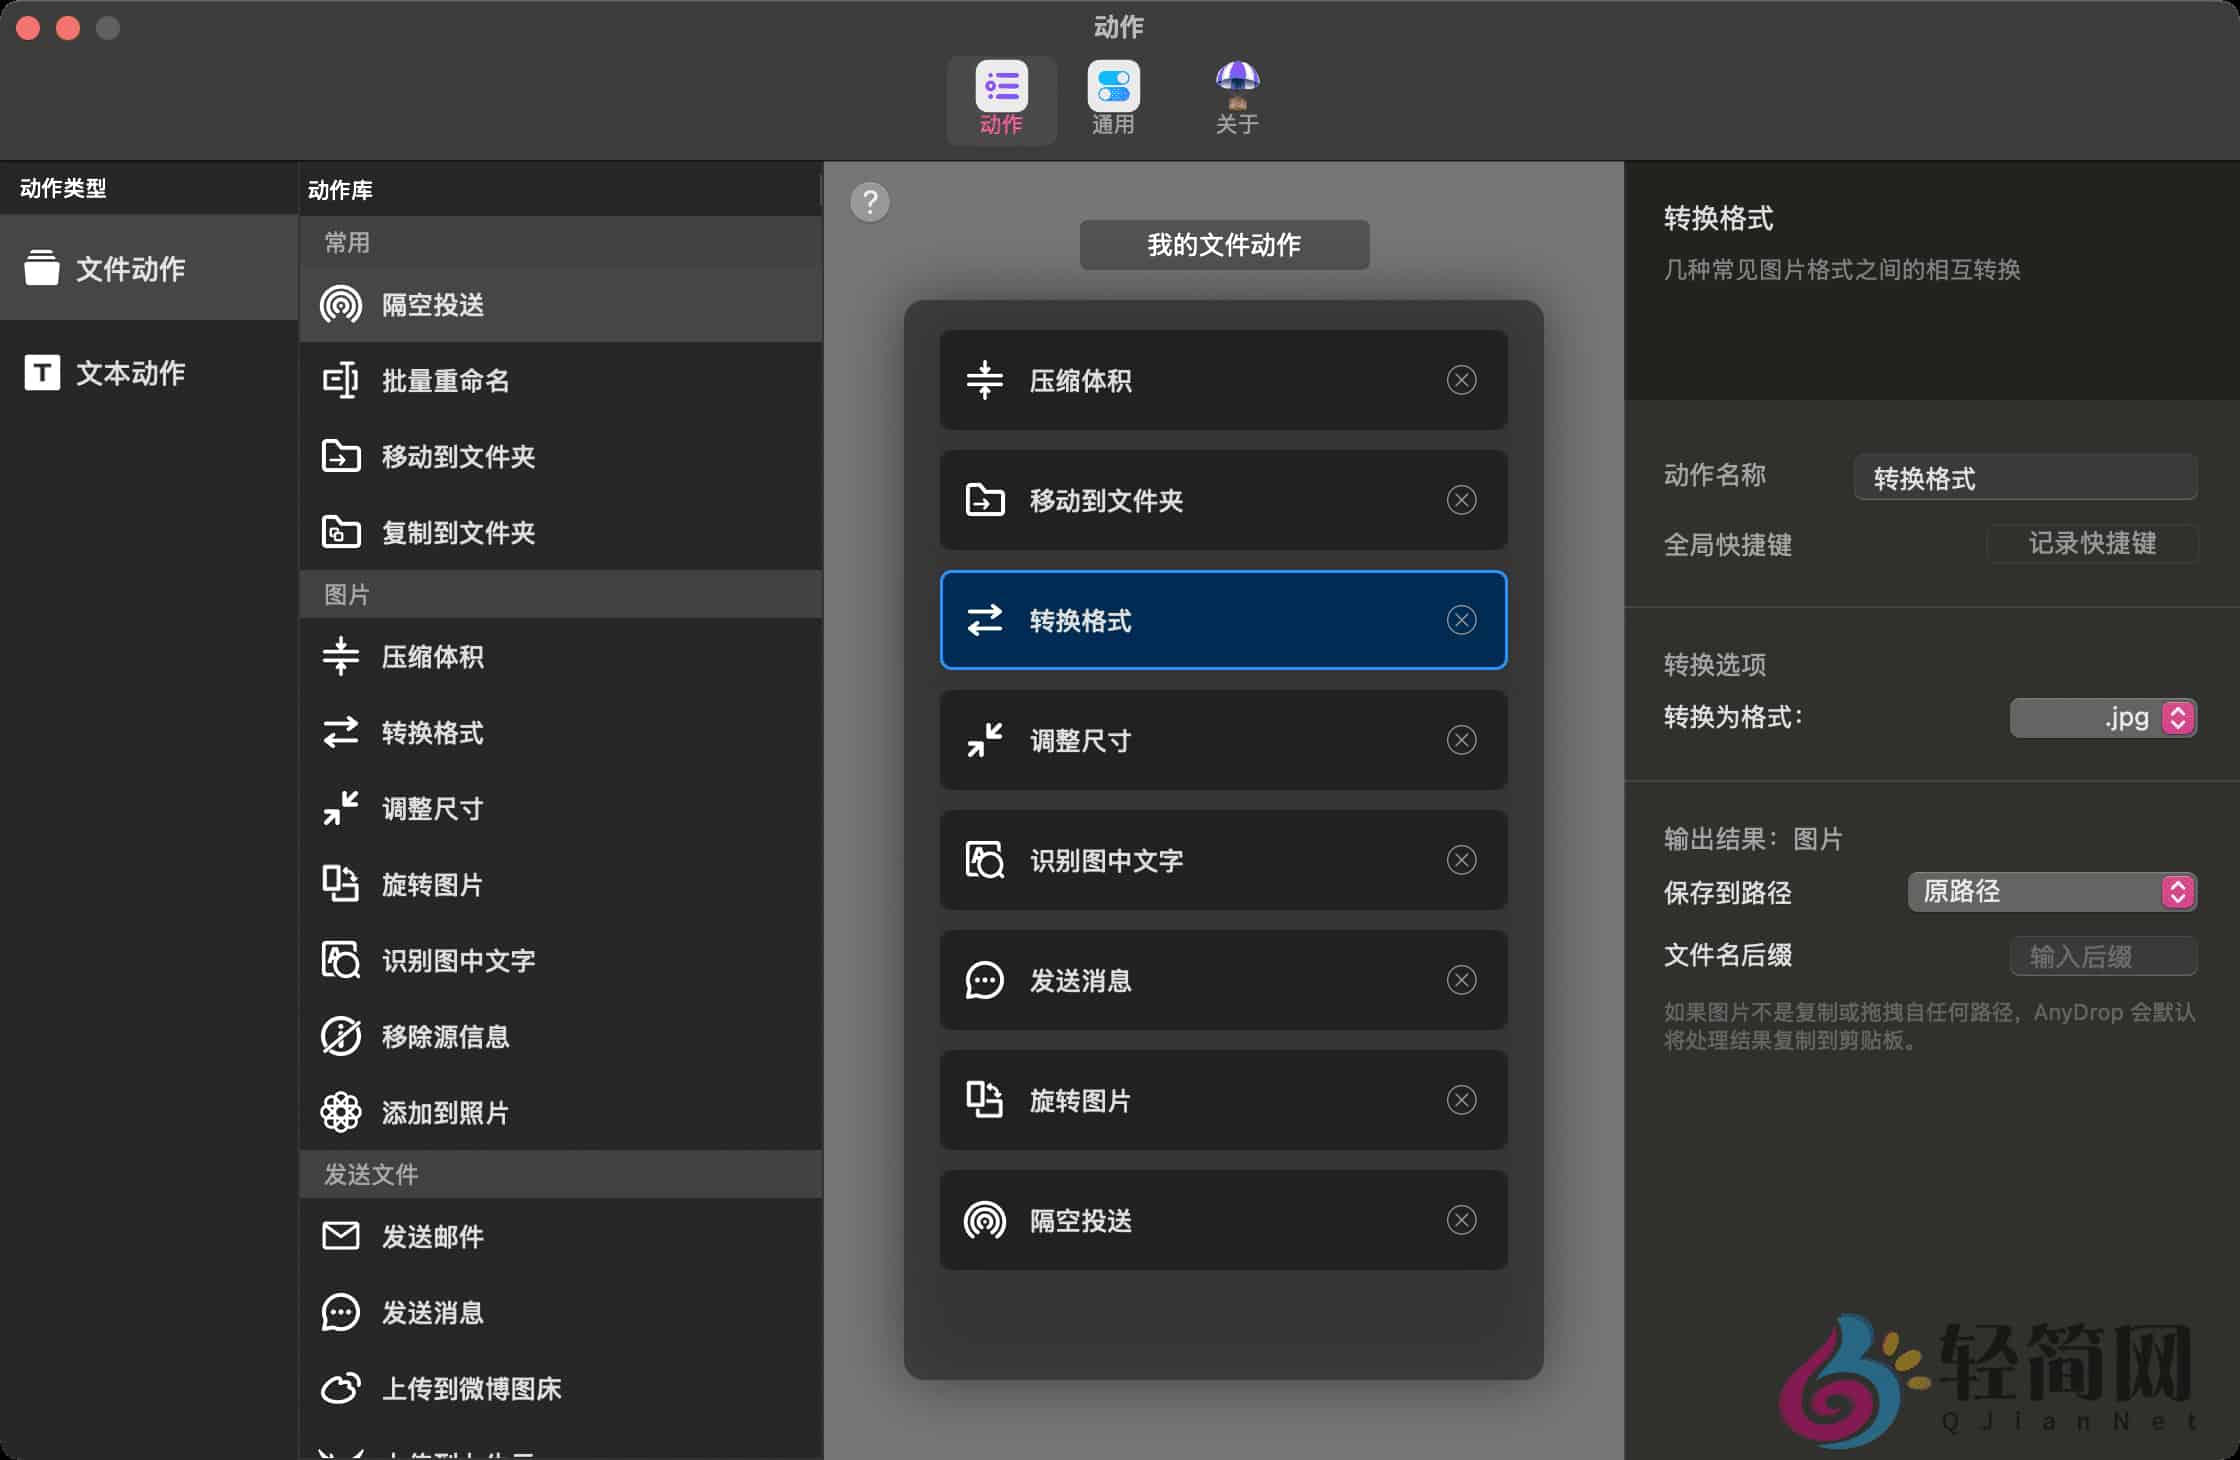The width and height of the screenshot is (2240, 1460).
Task: Open the 转换为格式 .jpg format dropdown
Action: point(2104,717)
